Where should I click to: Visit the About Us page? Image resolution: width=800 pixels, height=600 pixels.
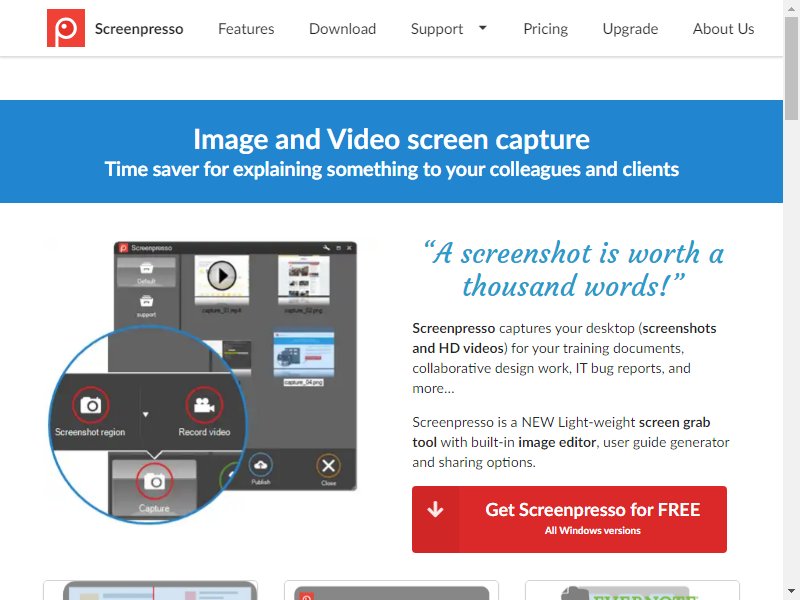(723, 29)
